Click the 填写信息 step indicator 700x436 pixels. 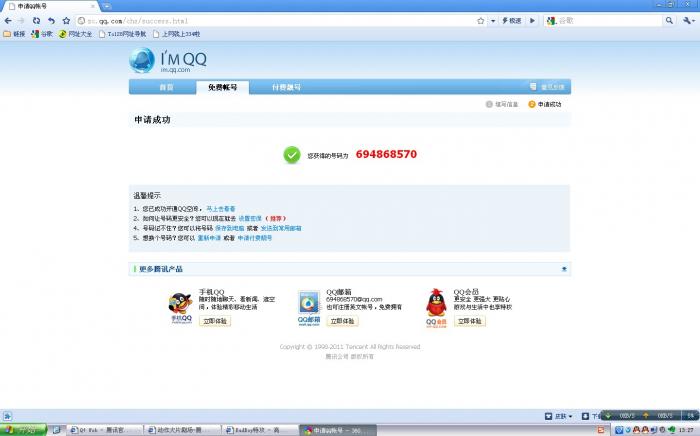502,104
